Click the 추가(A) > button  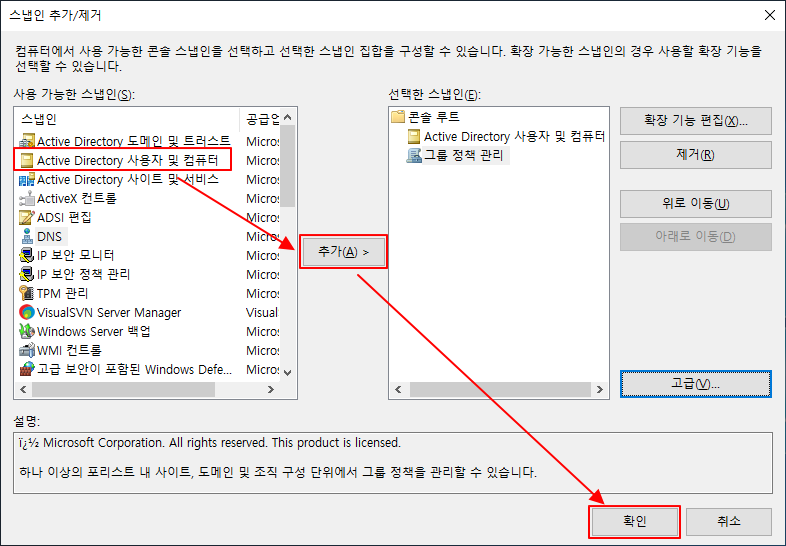(343, 252)
